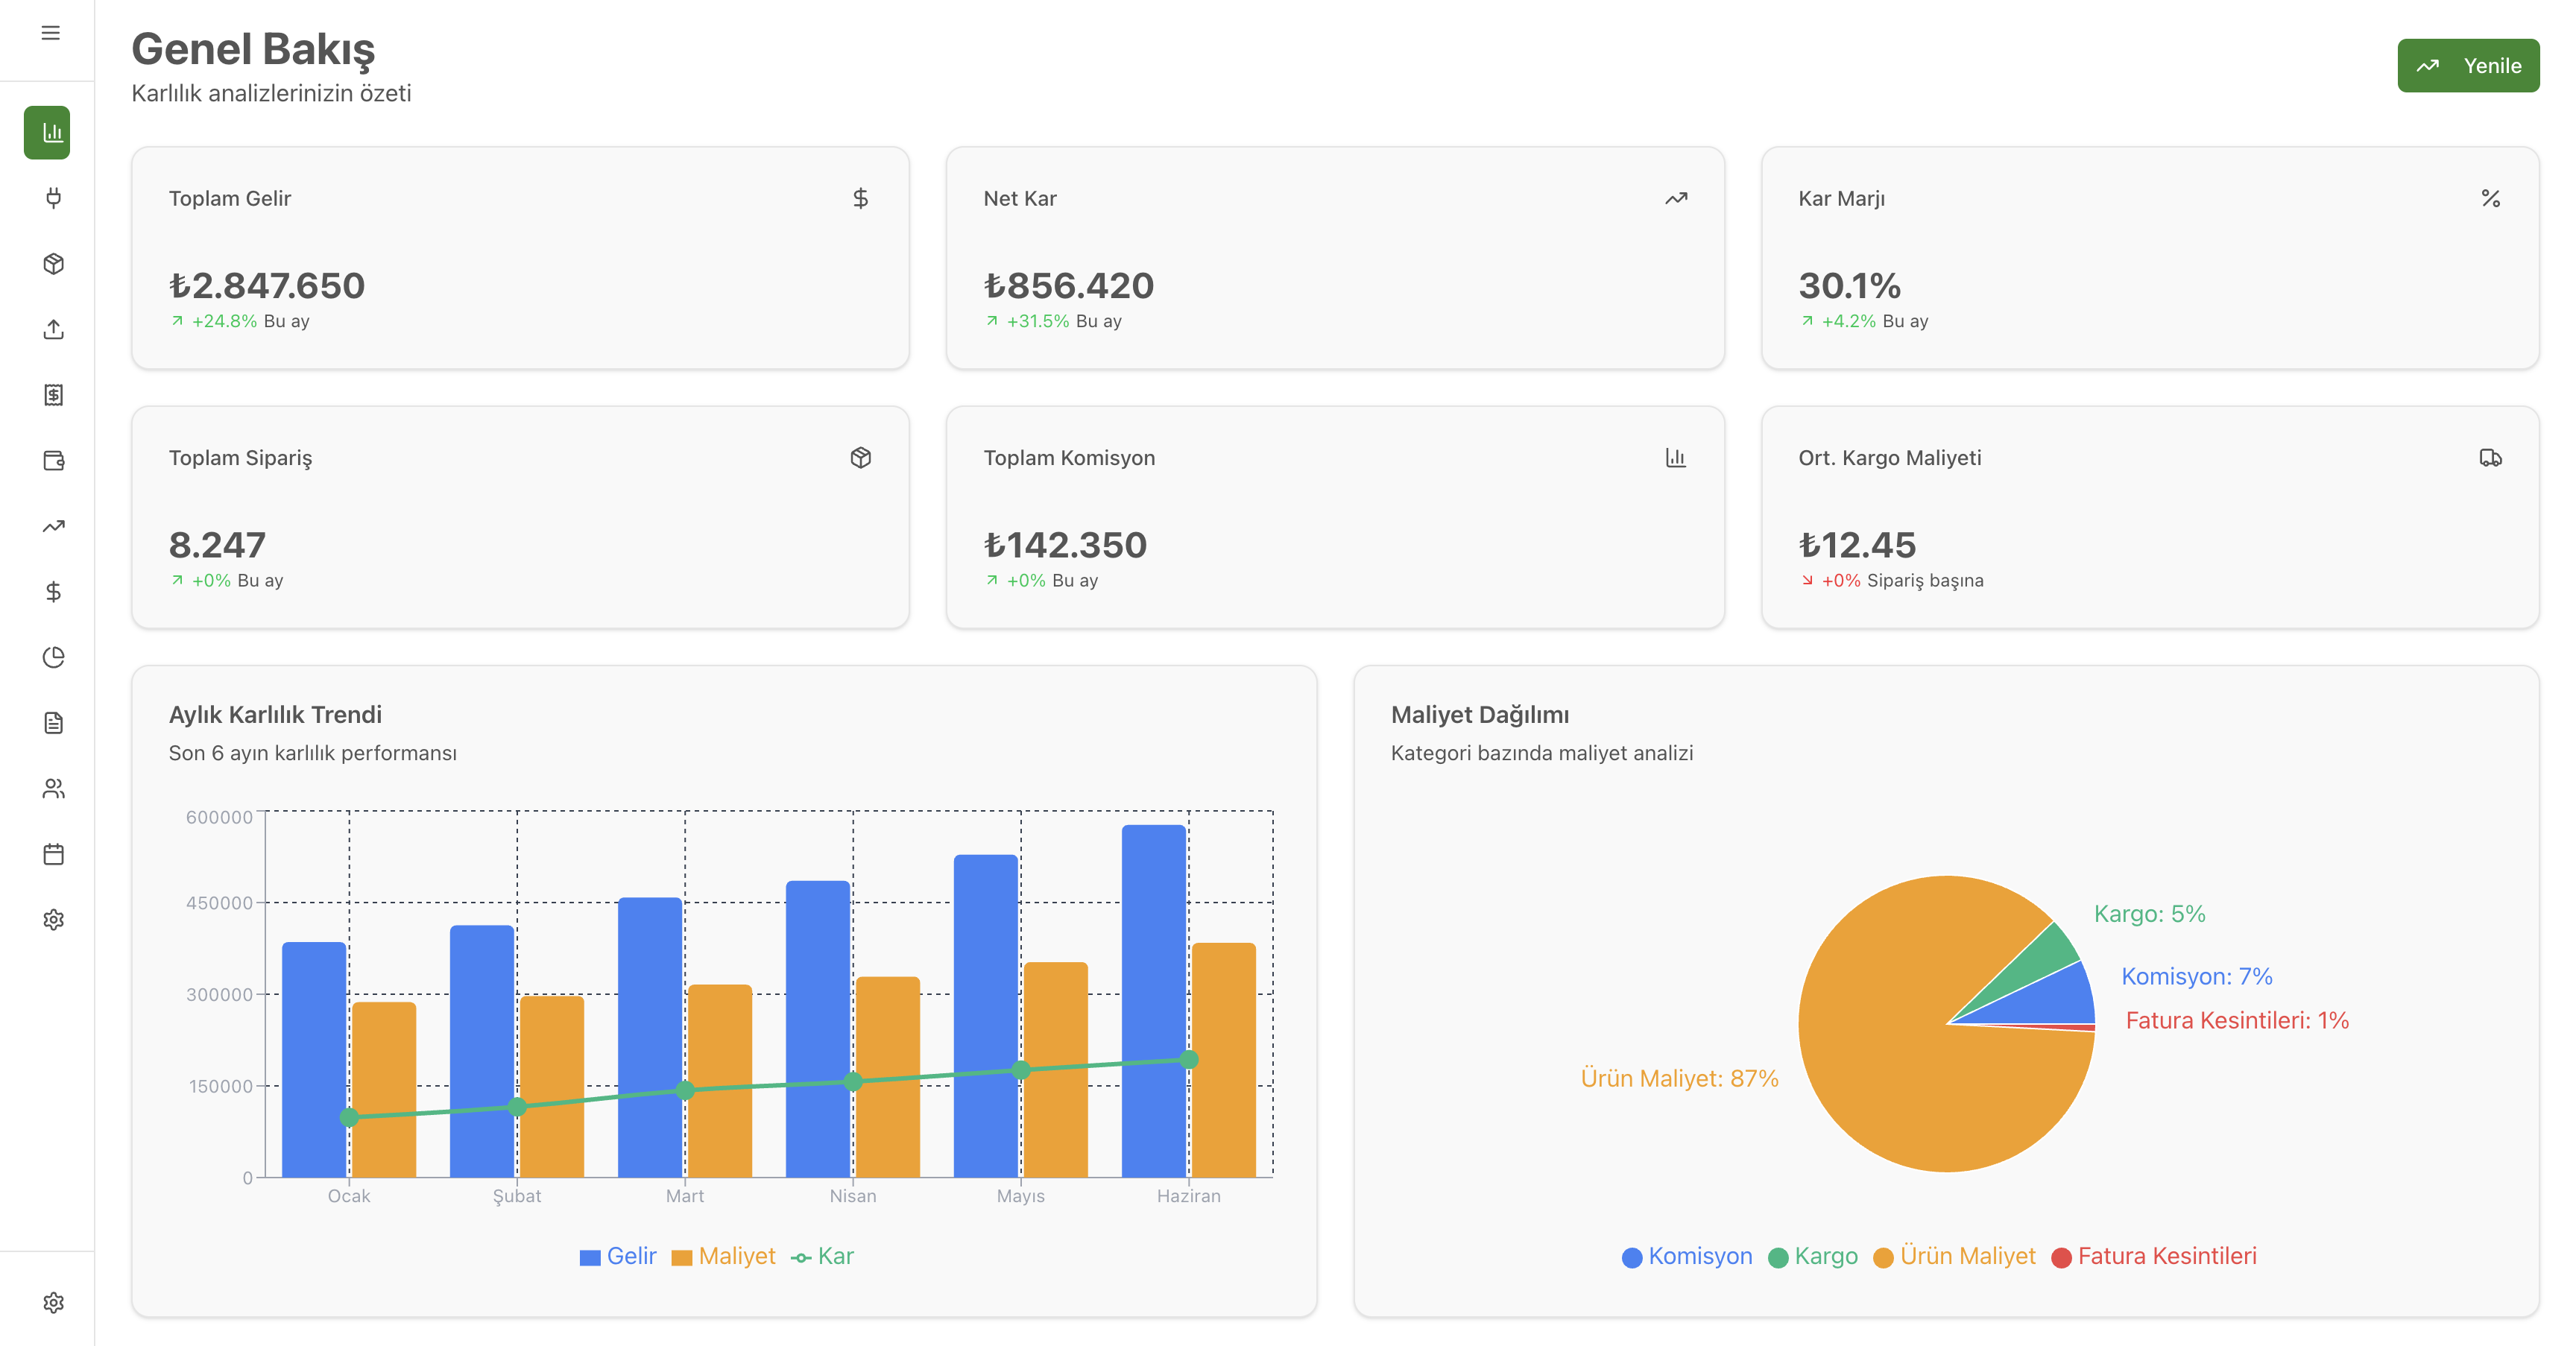Open the upload/export icon in the sidebar
Viewport: 2576px width, 1346px height.
52,329
